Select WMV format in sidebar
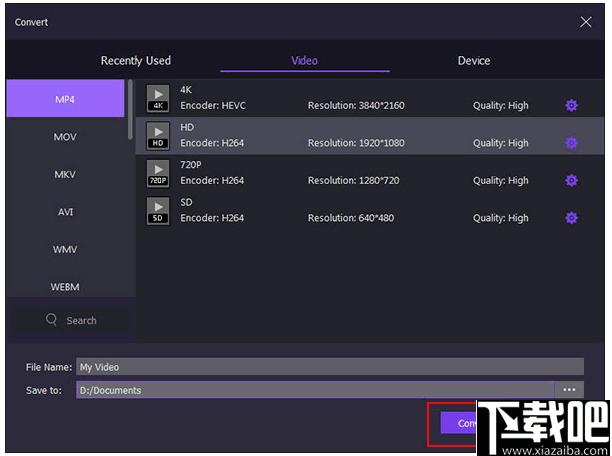 coord(65,249)
